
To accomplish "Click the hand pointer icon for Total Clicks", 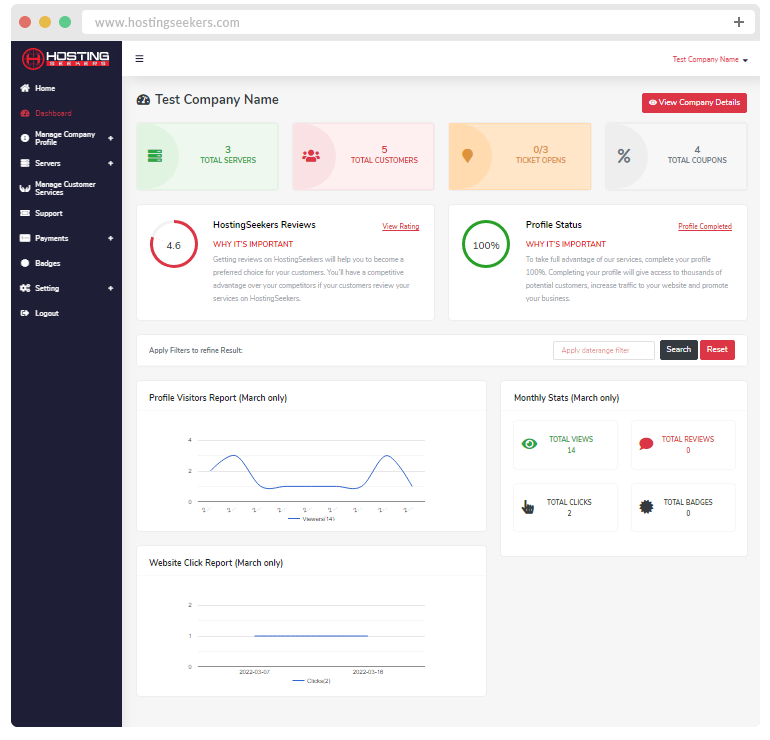I will coord(528,507).
